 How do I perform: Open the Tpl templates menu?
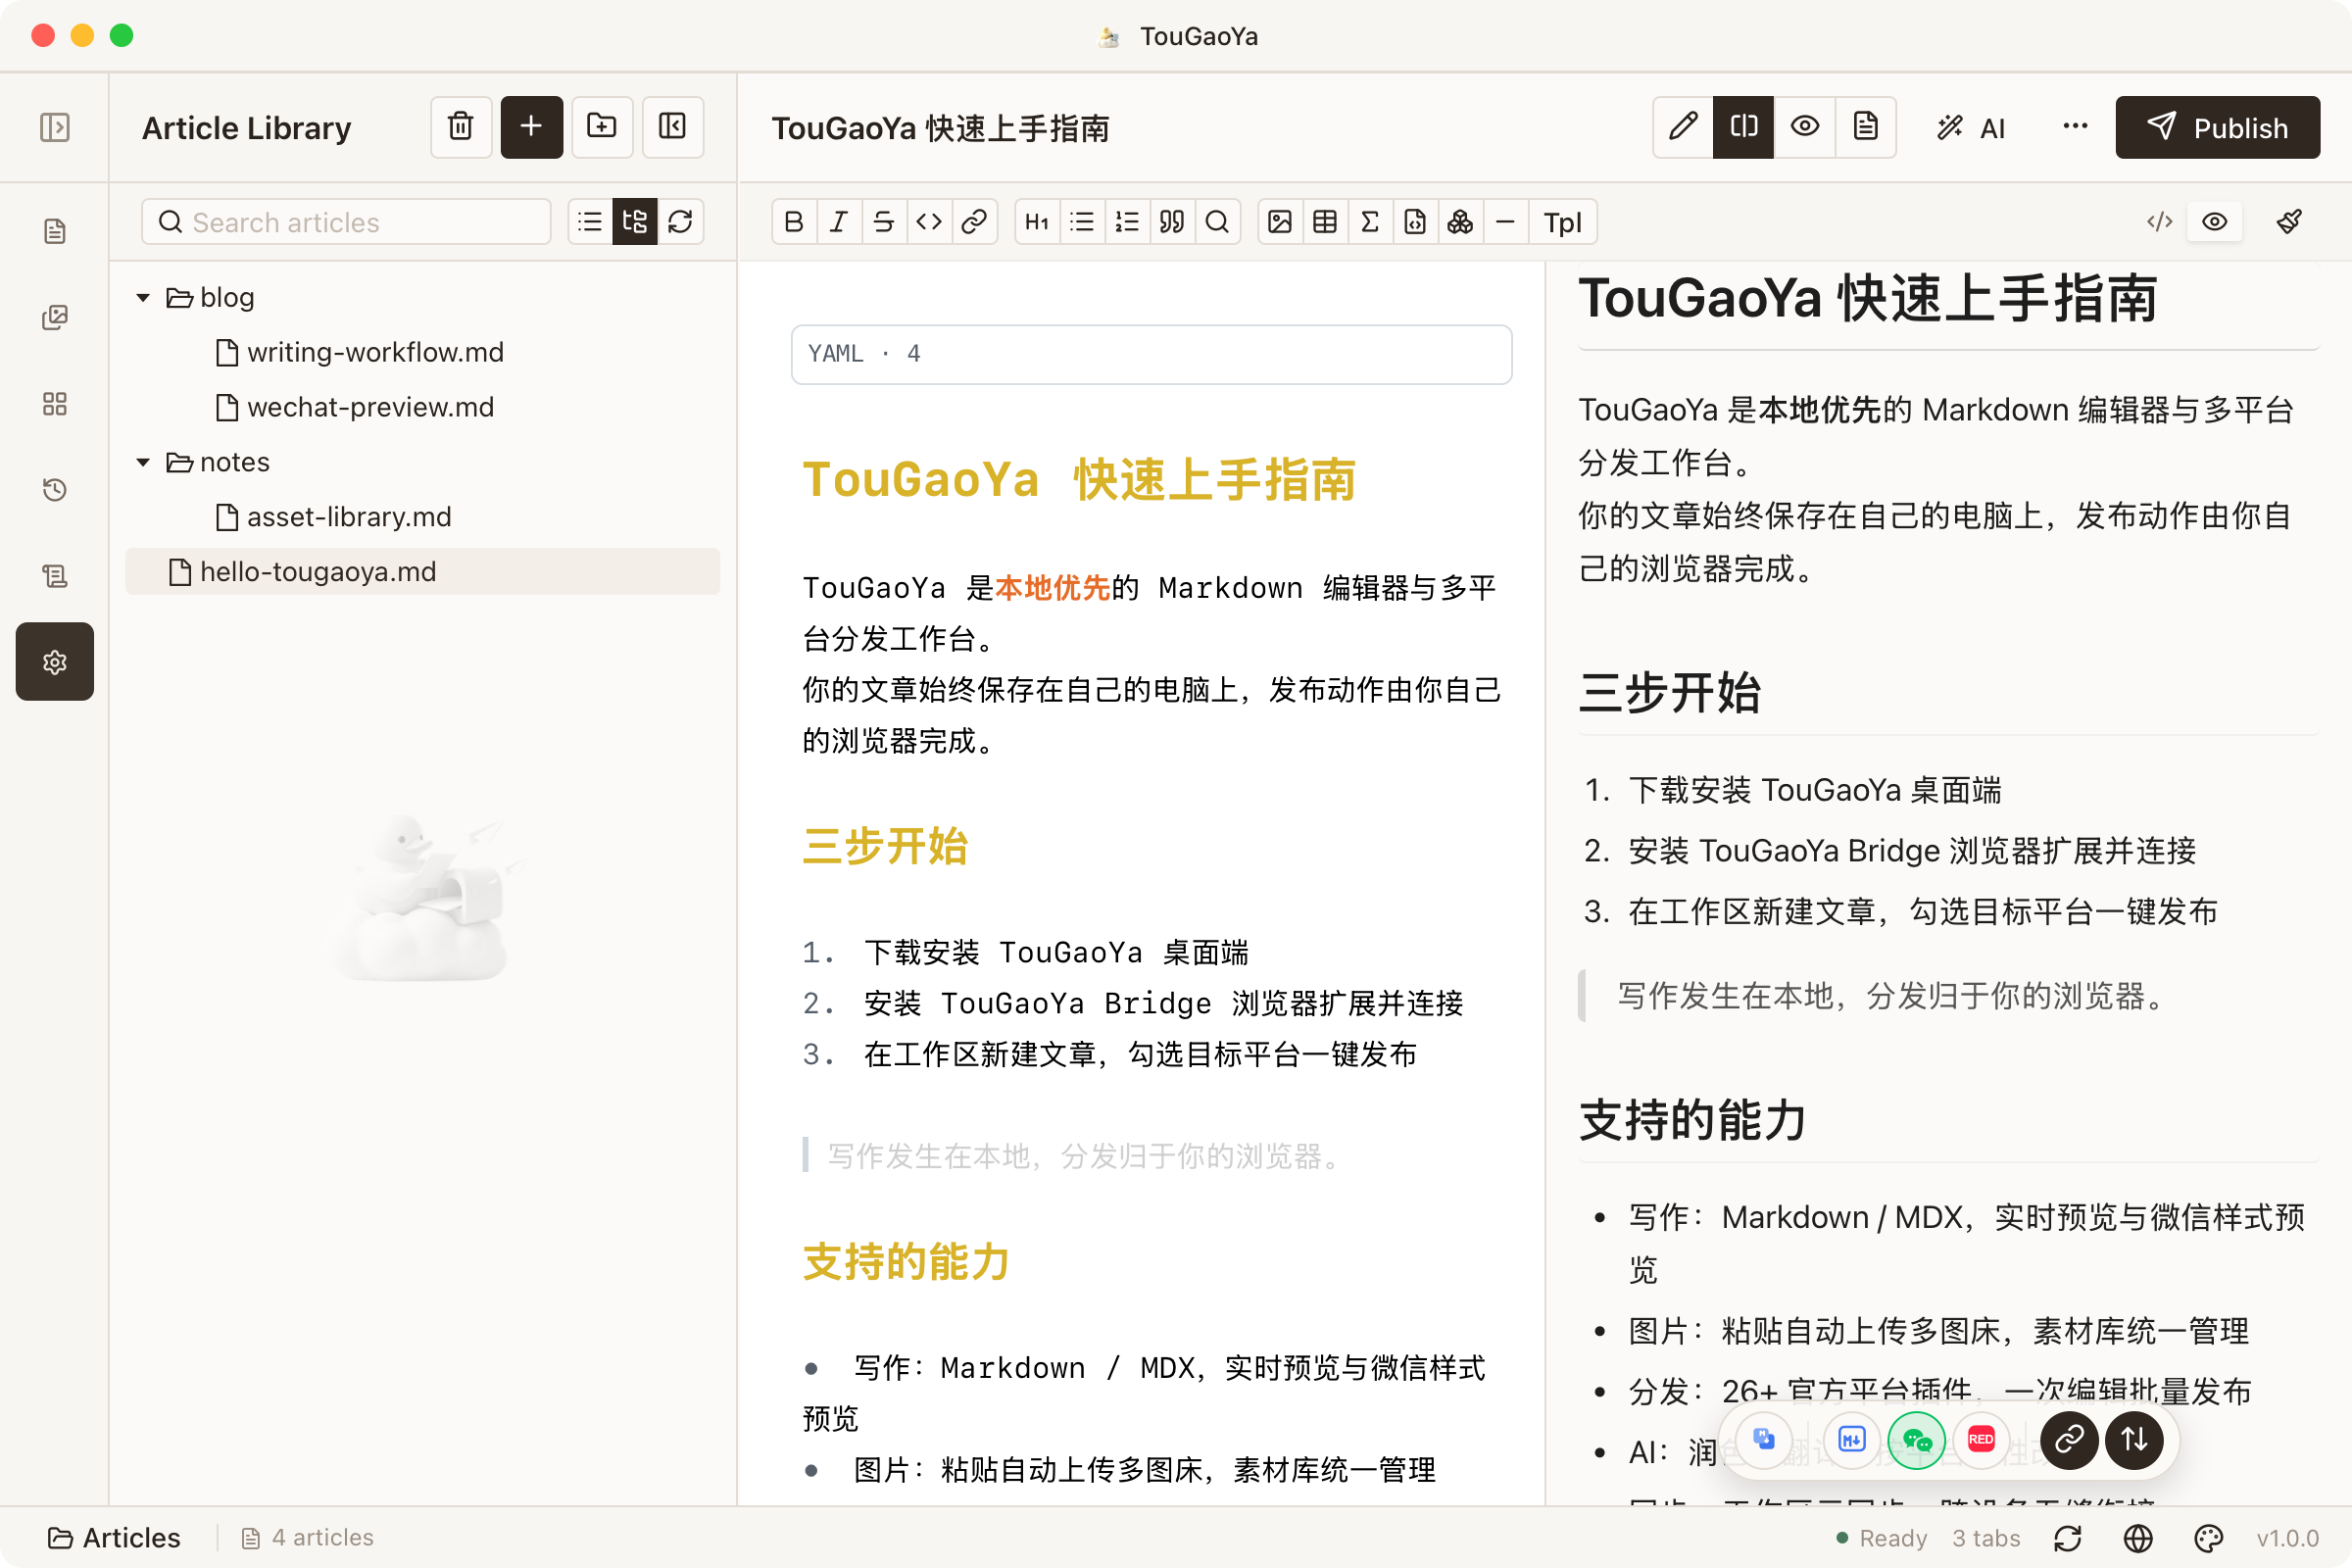(x=1562, y=222)
